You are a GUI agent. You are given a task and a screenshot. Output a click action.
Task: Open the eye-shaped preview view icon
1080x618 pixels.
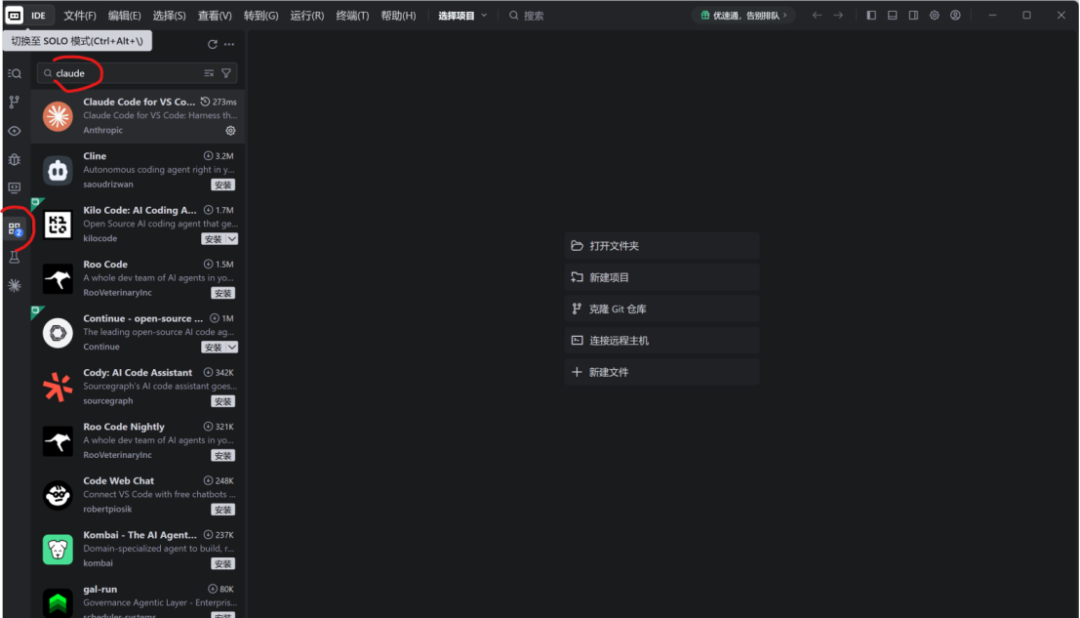pyautogui.click(x=14, y=131)
